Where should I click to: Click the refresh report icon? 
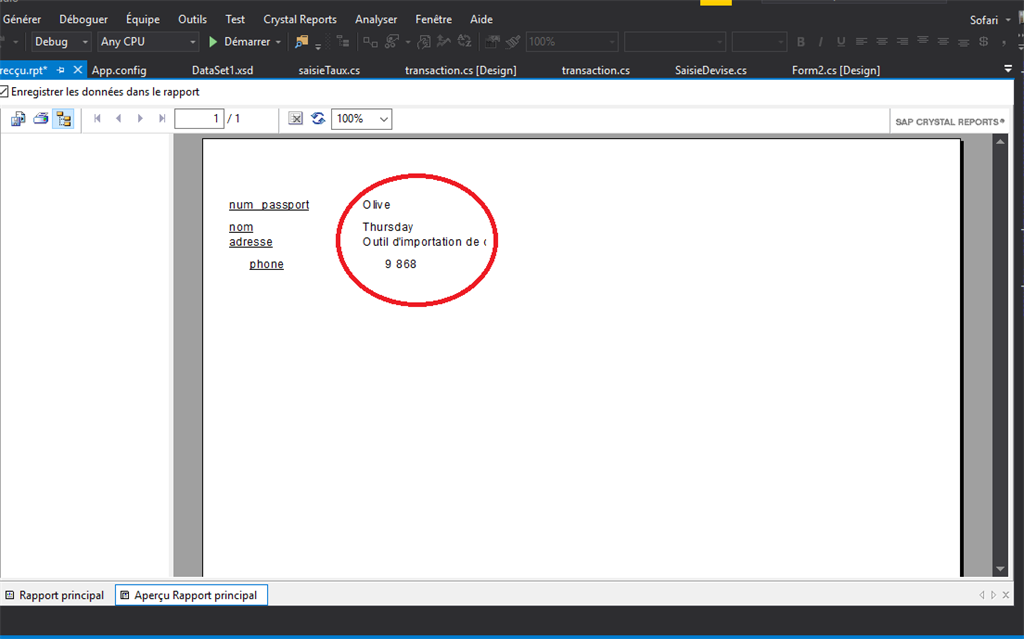[318, 119]
